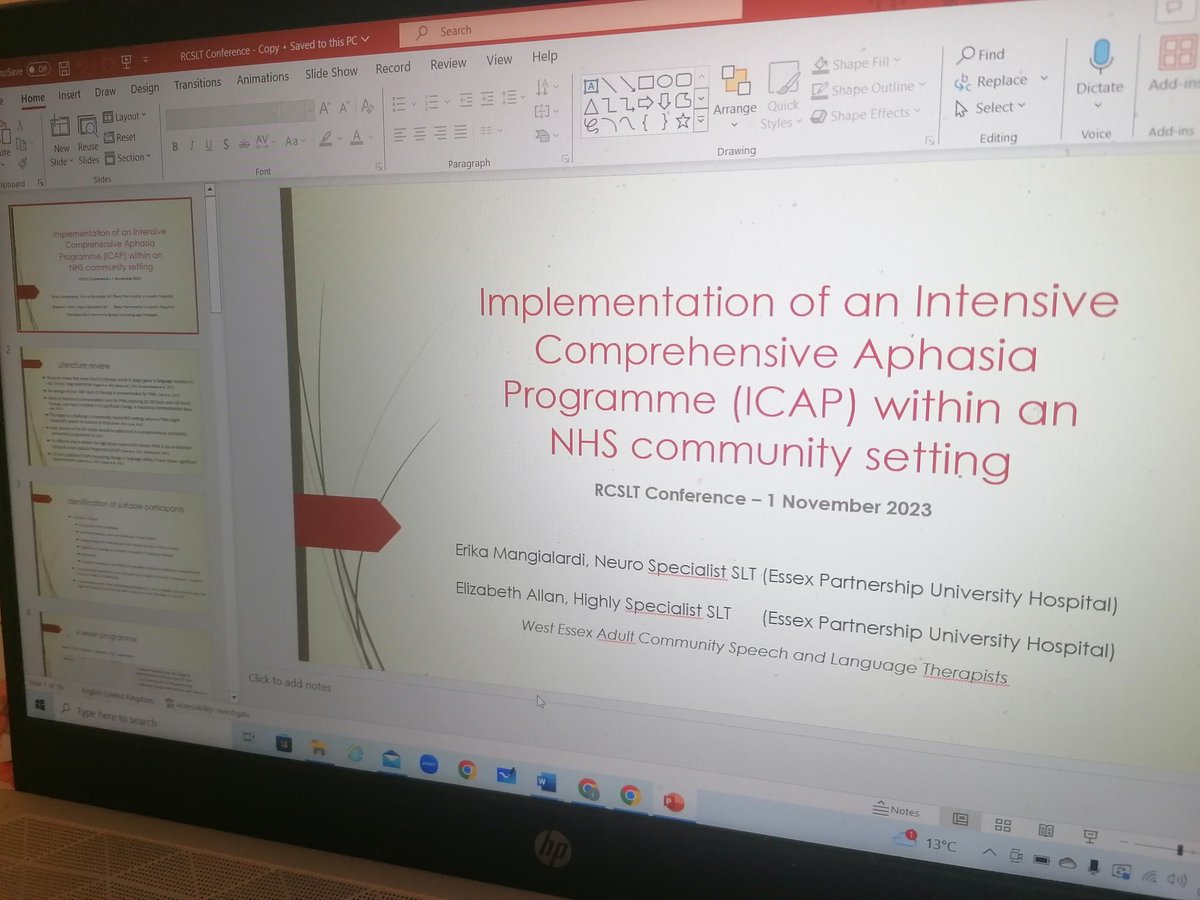Screen dimensions: 1200x900
Task: Center the text
Action: [419, 134]
